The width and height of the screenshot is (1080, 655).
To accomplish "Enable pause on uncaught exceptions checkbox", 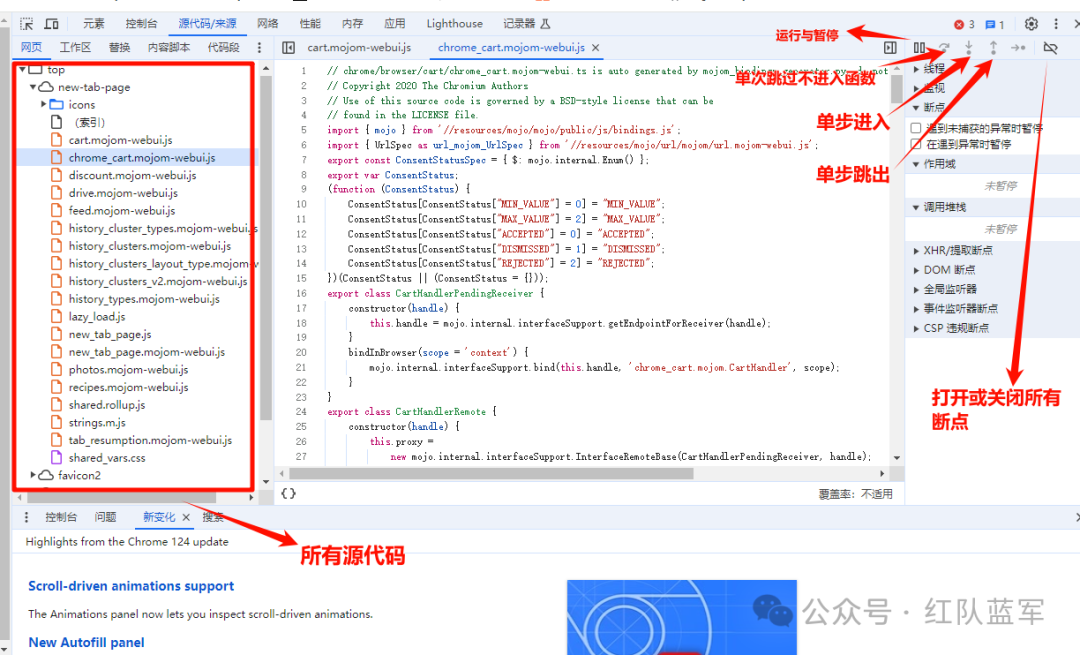I will point(916,129).
